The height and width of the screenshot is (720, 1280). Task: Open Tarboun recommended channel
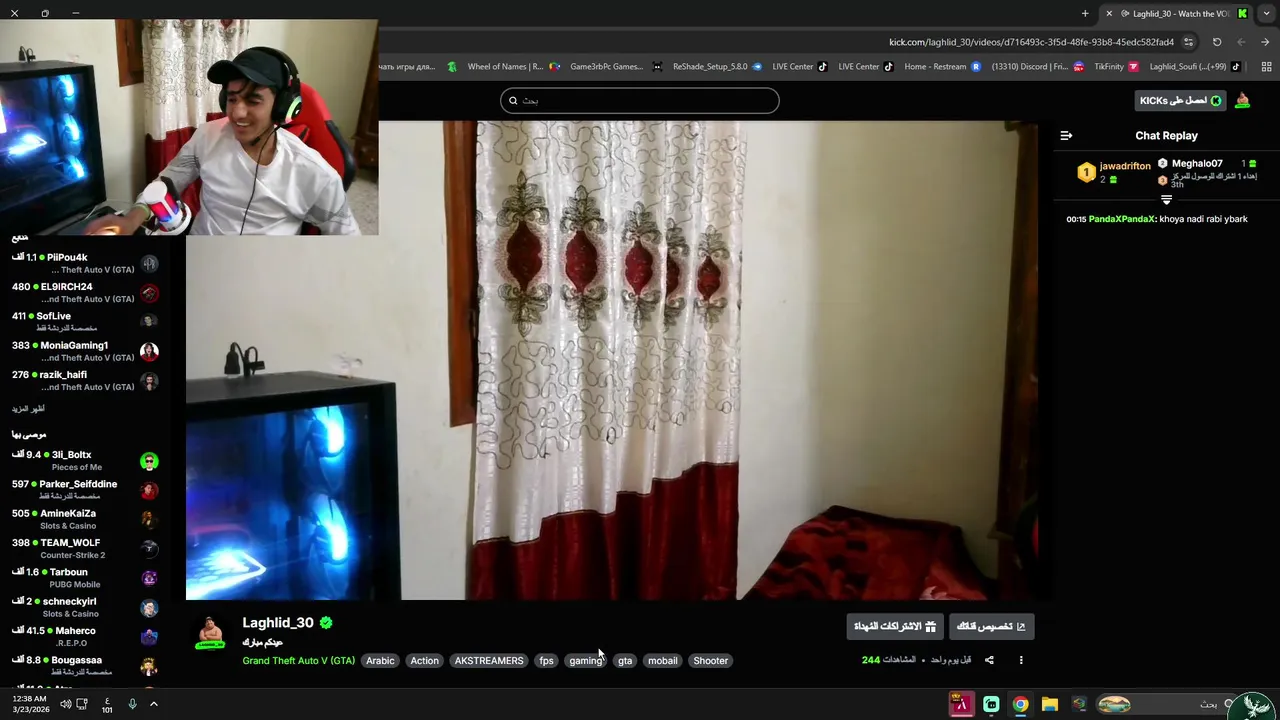pyautogui.click(x=85, y=578)
